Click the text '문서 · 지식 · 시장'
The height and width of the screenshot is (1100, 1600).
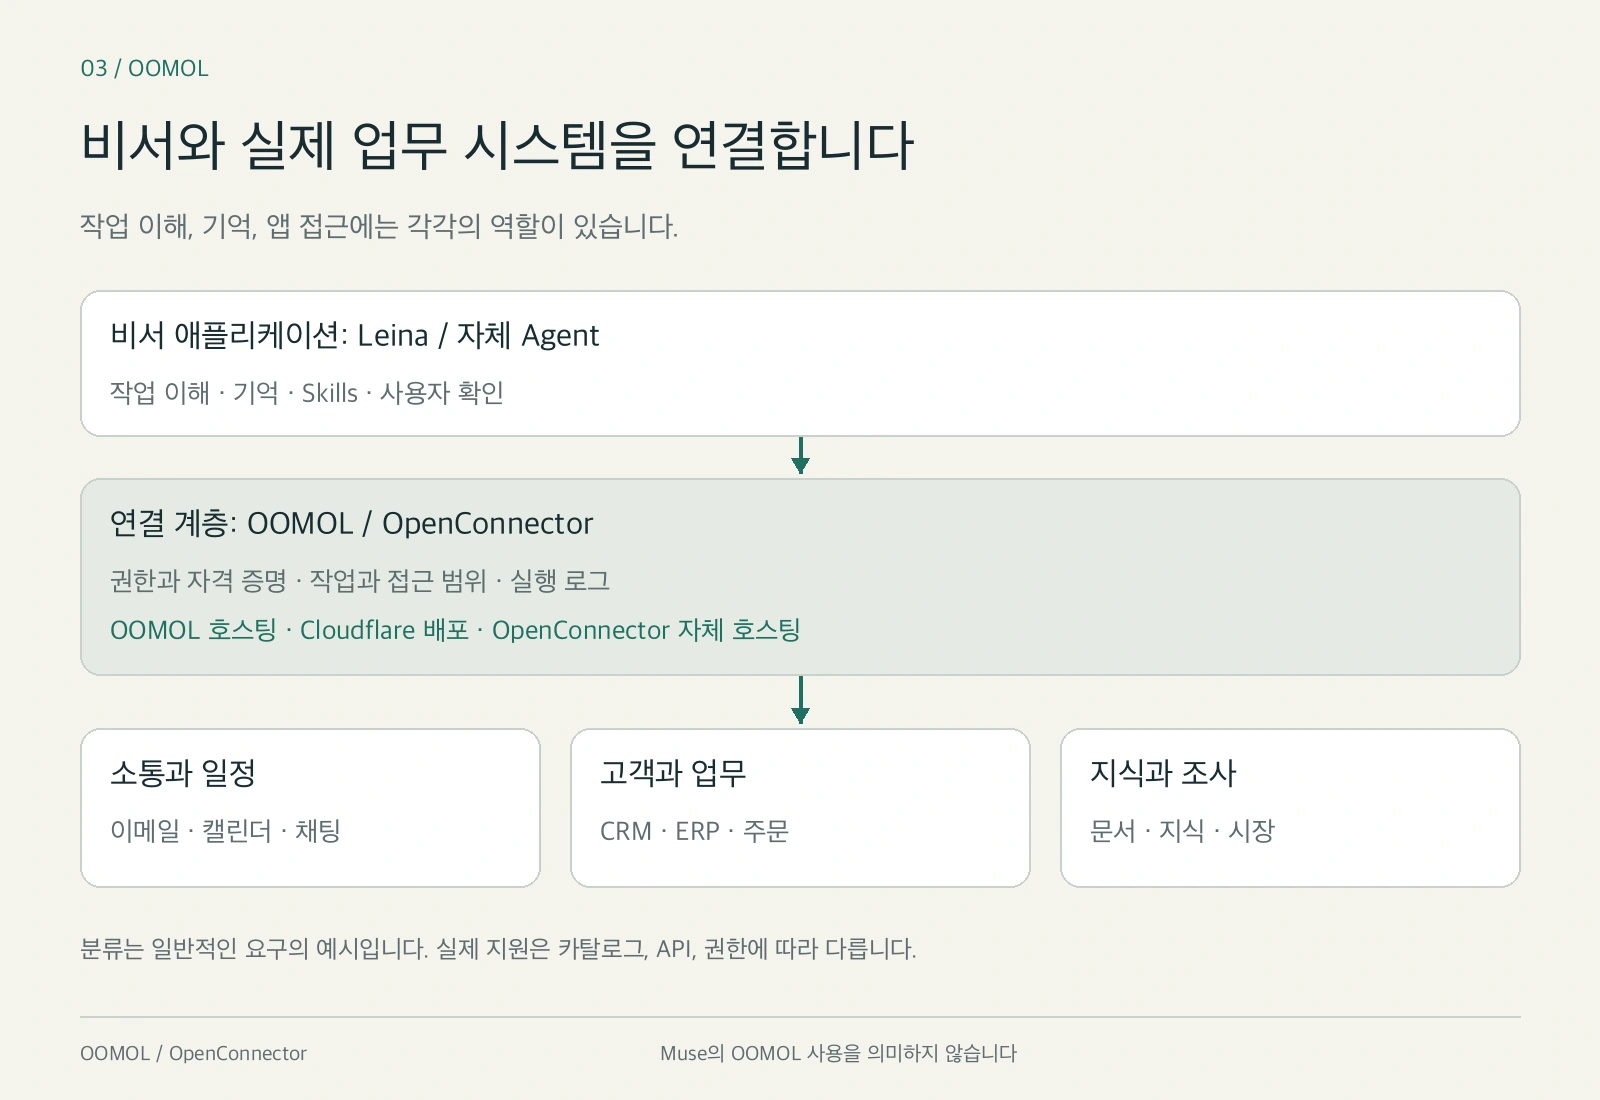pyautogui.click(x=1182, y=831)
